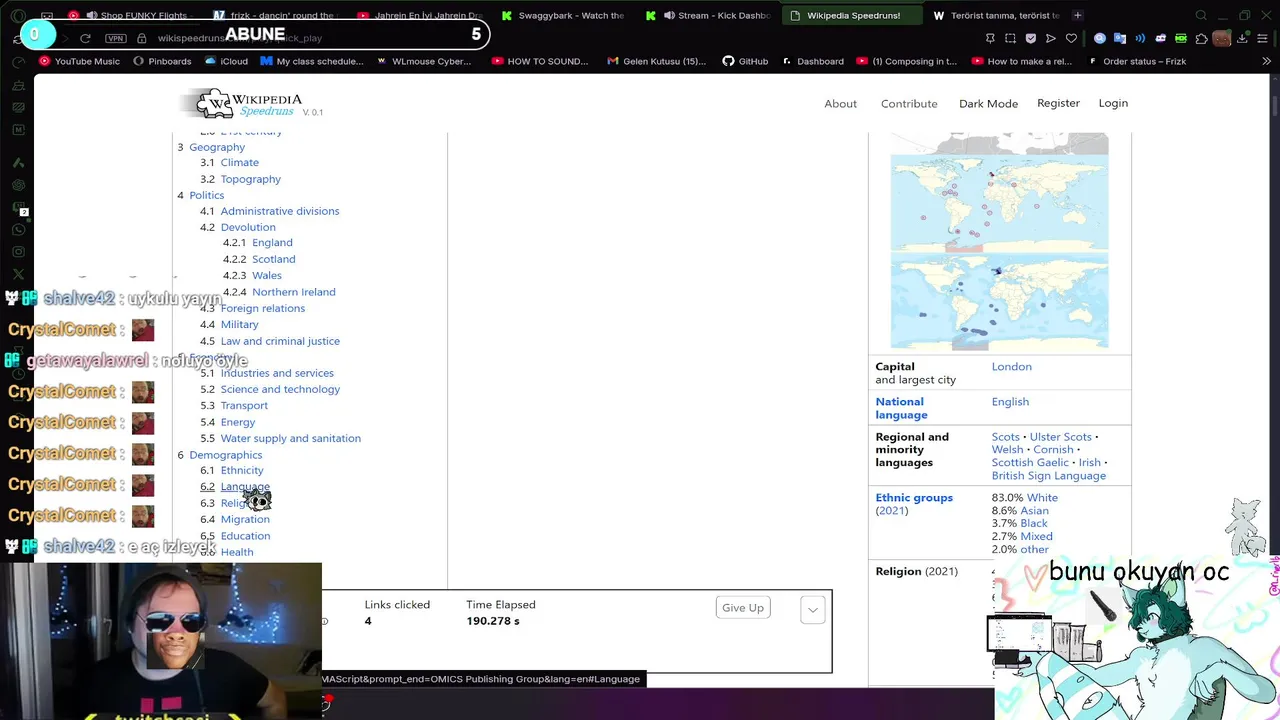The height and width of the screenshot is (720, 1280).
Task: Click Login in the header
Action: tap(1113, 103)
